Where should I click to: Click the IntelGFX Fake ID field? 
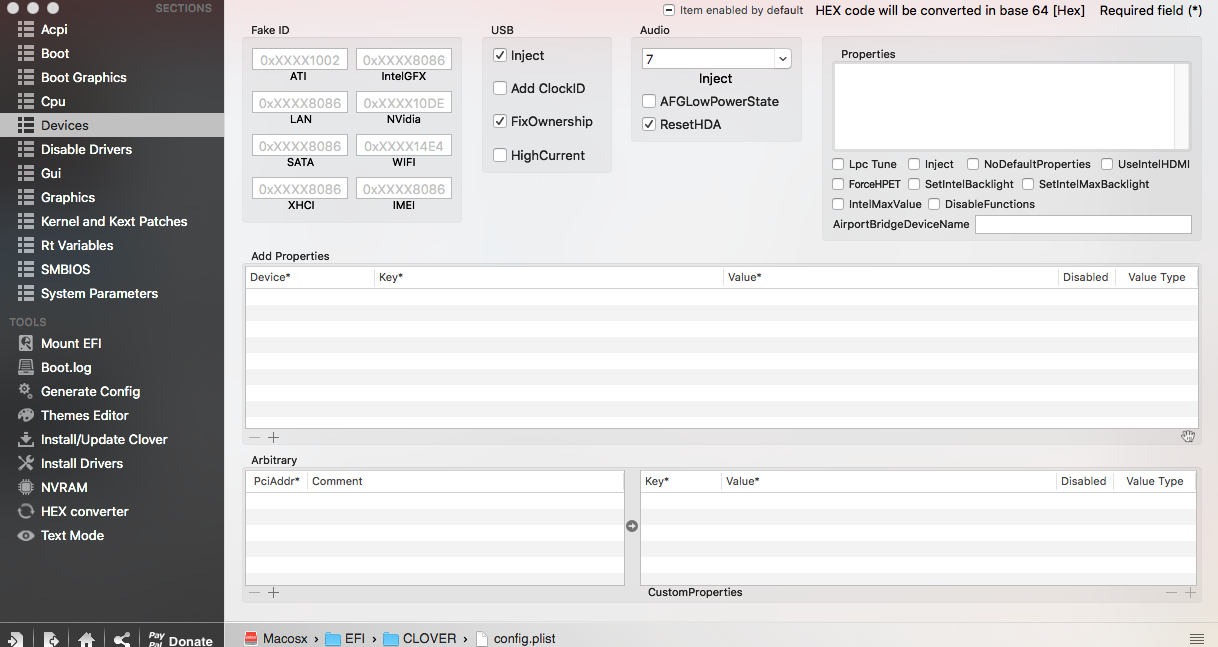pyautogui.click(x=404, y=60)
